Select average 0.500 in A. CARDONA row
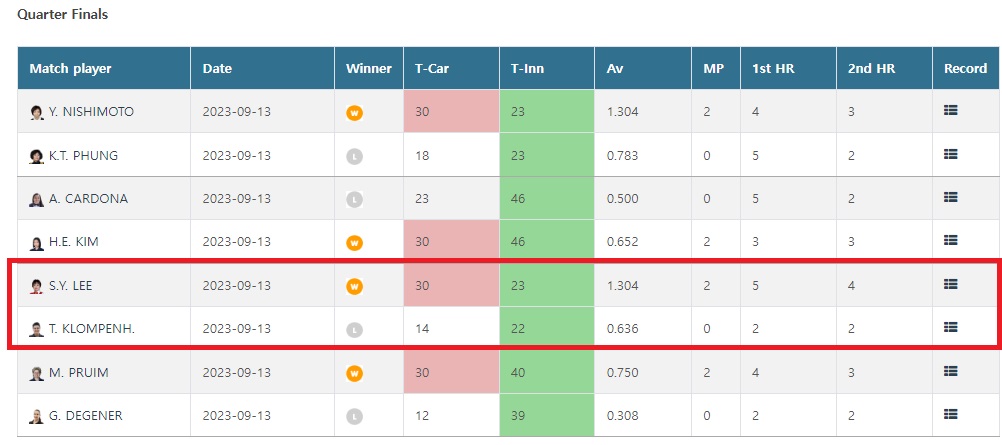The image size is (1002, 445). click(x=622, y=198)
